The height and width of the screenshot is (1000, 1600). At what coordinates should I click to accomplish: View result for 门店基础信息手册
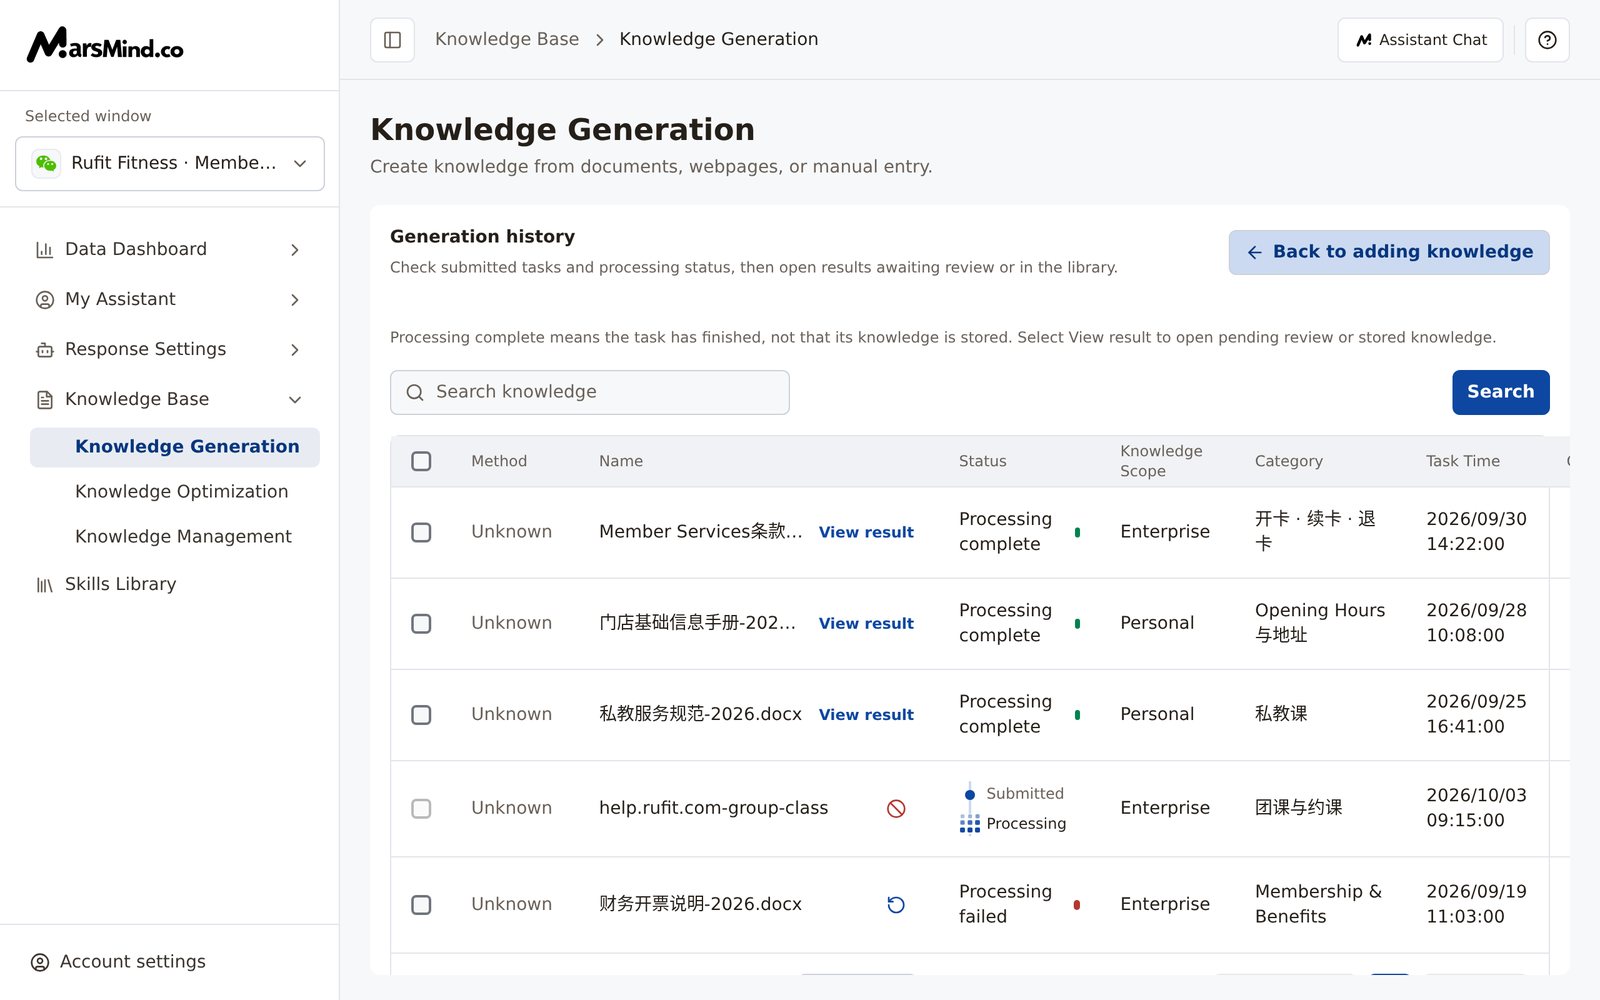pos(866,623)
